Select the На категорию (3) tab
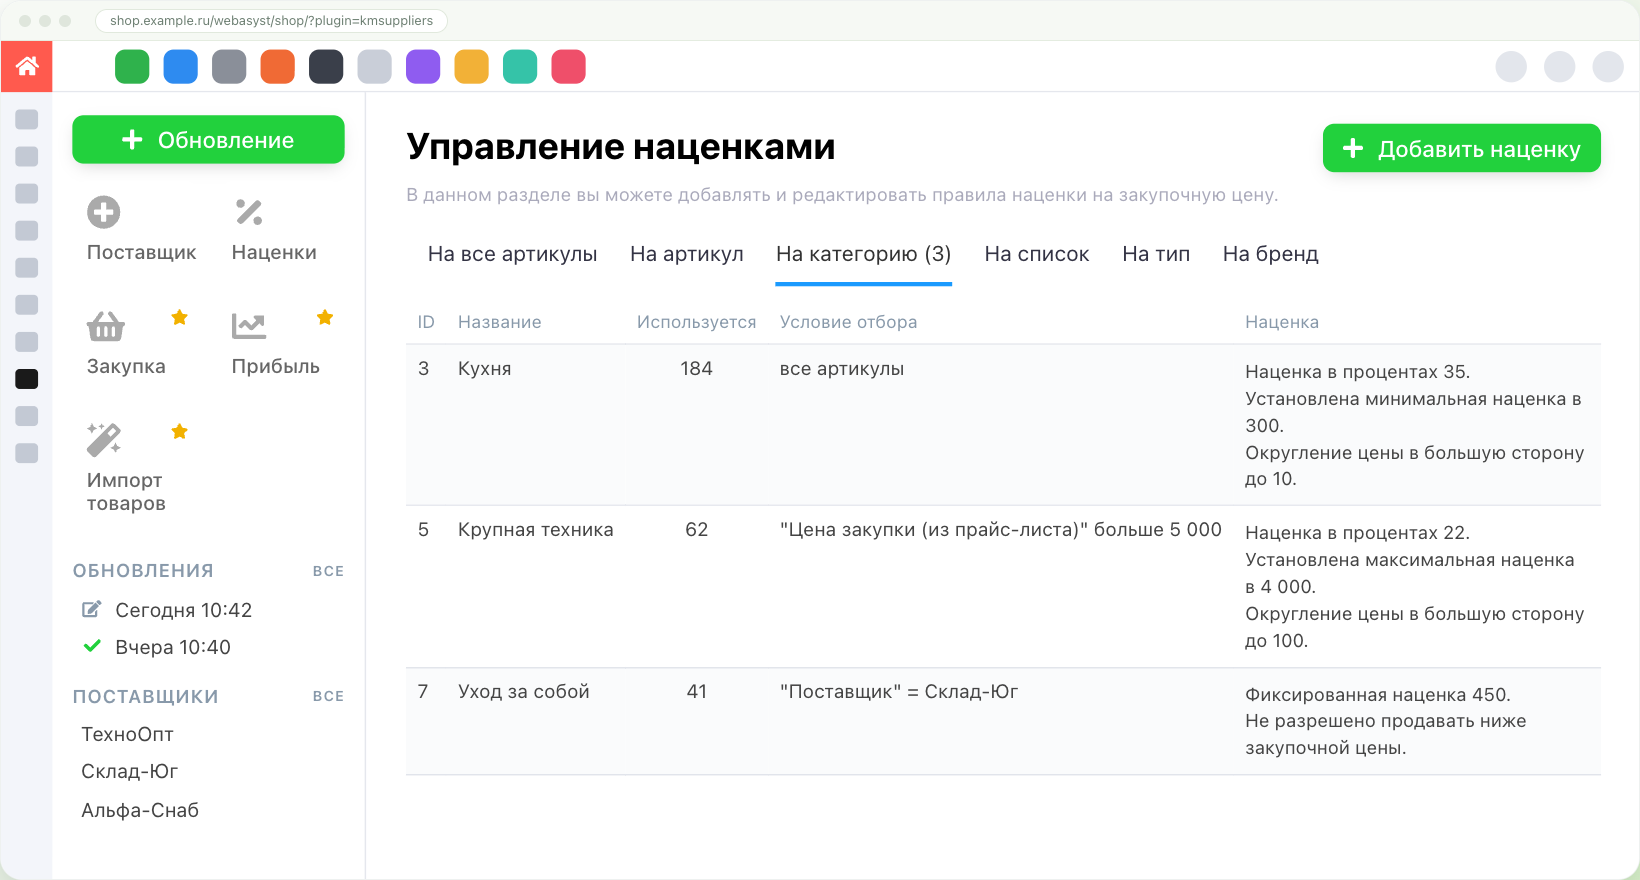 click(x=864, y=254)
